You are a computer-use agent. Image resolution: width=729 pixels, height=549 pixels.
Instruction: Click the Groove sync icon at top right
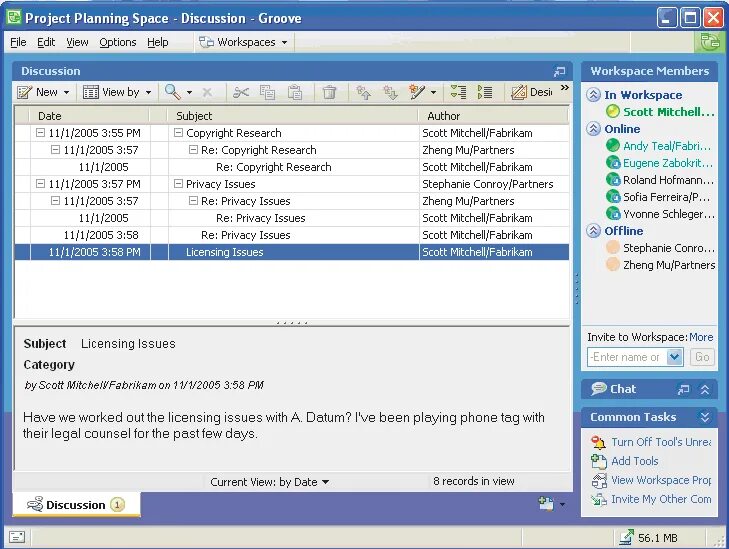710,42
